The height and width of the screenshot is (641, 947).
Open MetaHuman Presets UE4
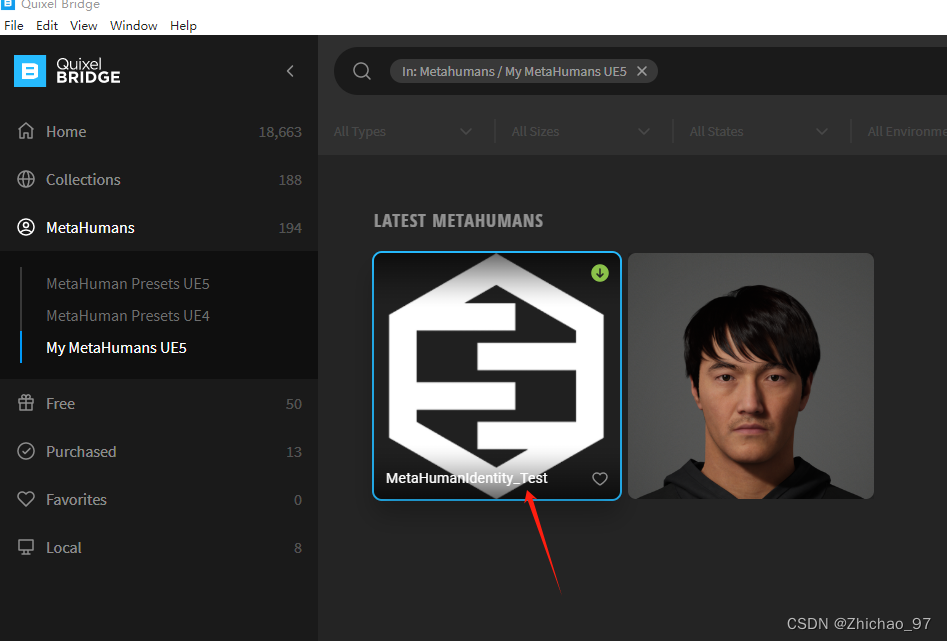coord(128,315)
